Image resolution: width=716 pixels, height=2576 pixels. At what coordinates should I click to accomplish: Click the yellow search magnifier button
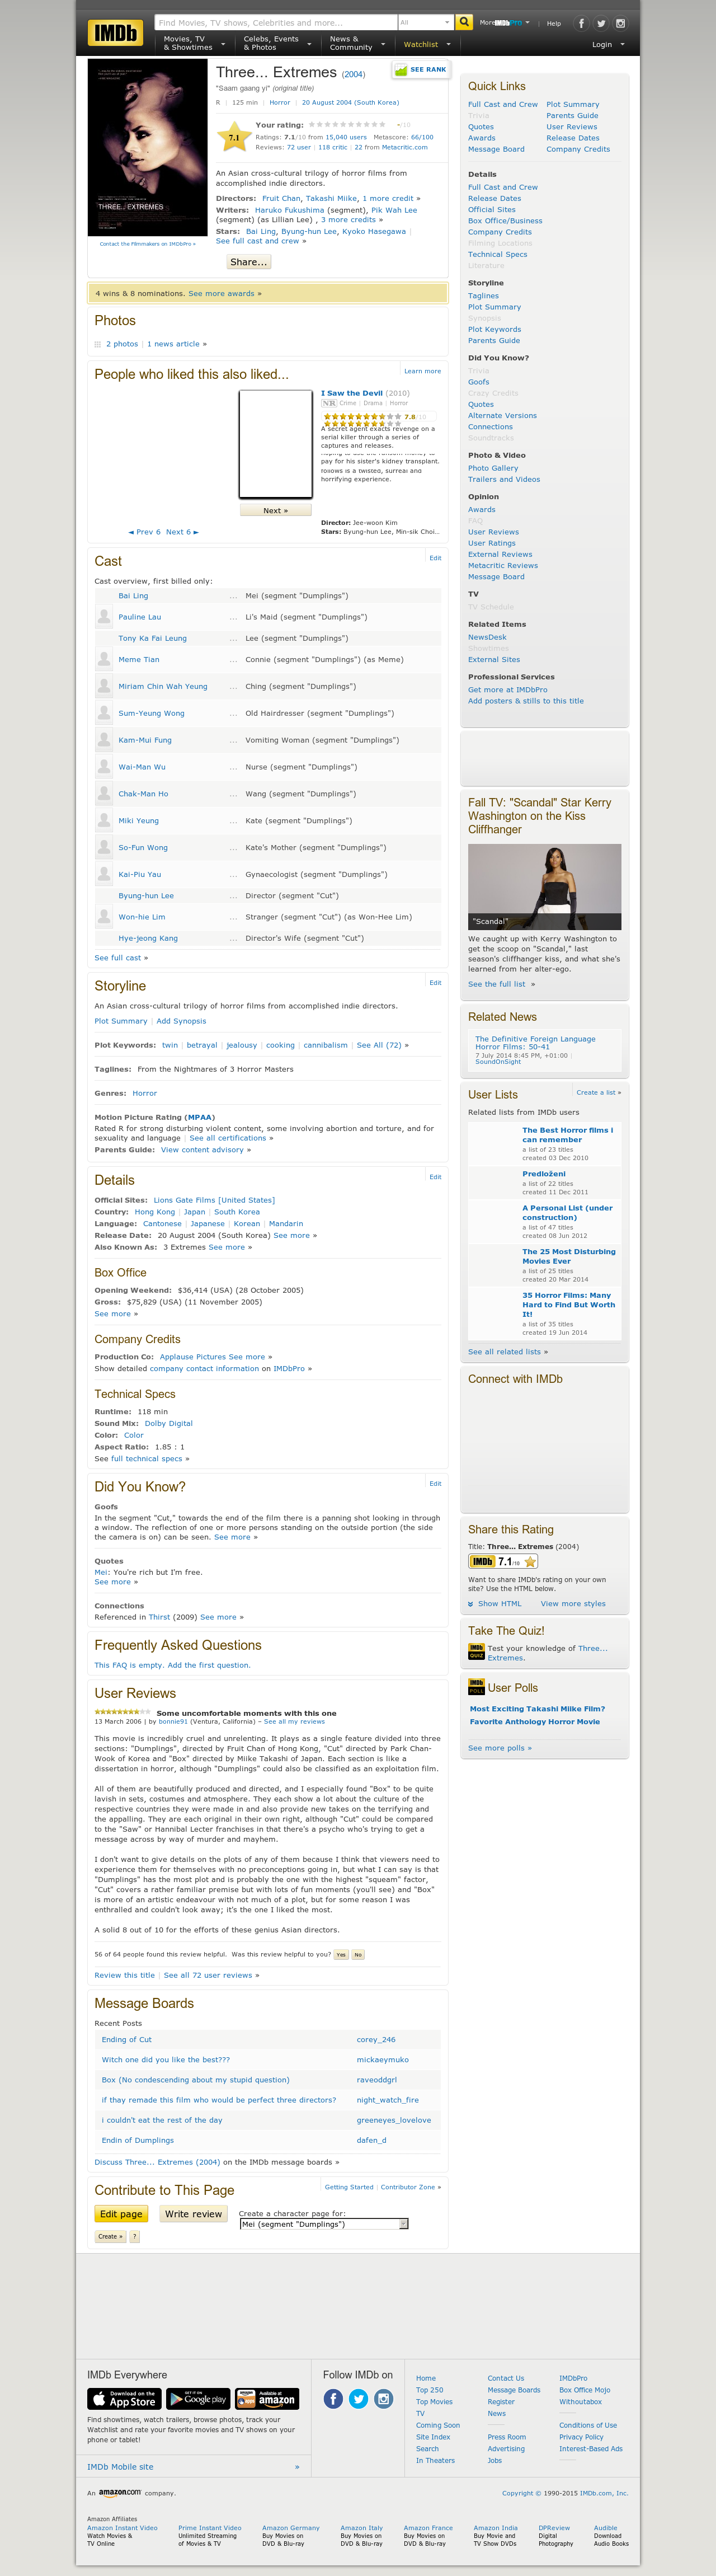click(x=464, y=22)
